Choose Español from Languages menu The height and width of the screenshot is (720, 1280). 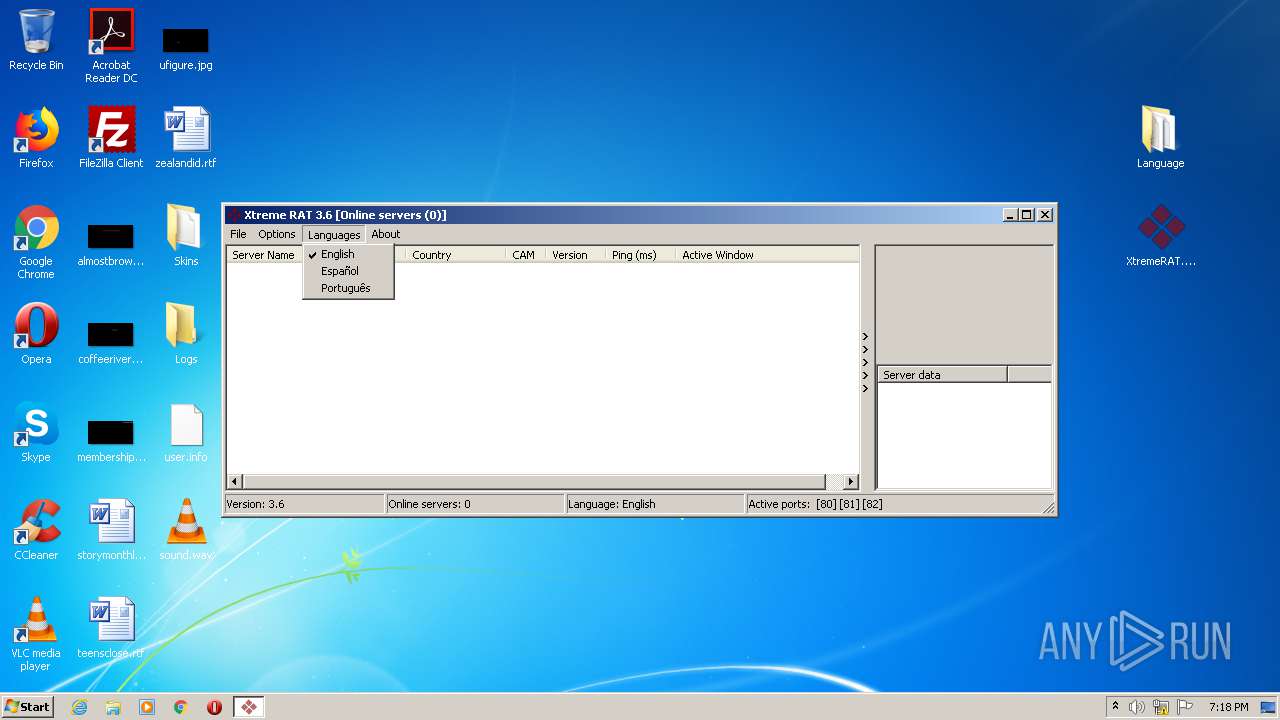click(348, 271)
